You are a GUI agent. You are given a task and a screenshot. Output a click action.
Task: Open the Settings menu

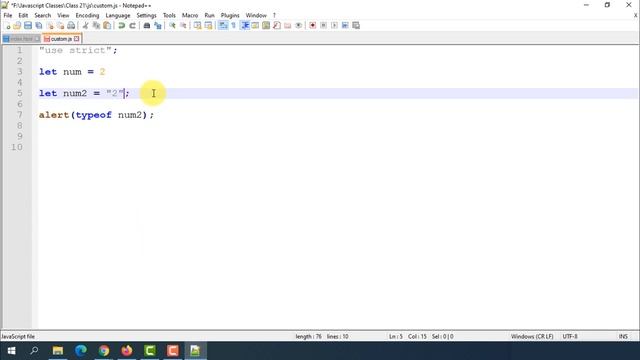pyautogui.click(x=146, y=16)
